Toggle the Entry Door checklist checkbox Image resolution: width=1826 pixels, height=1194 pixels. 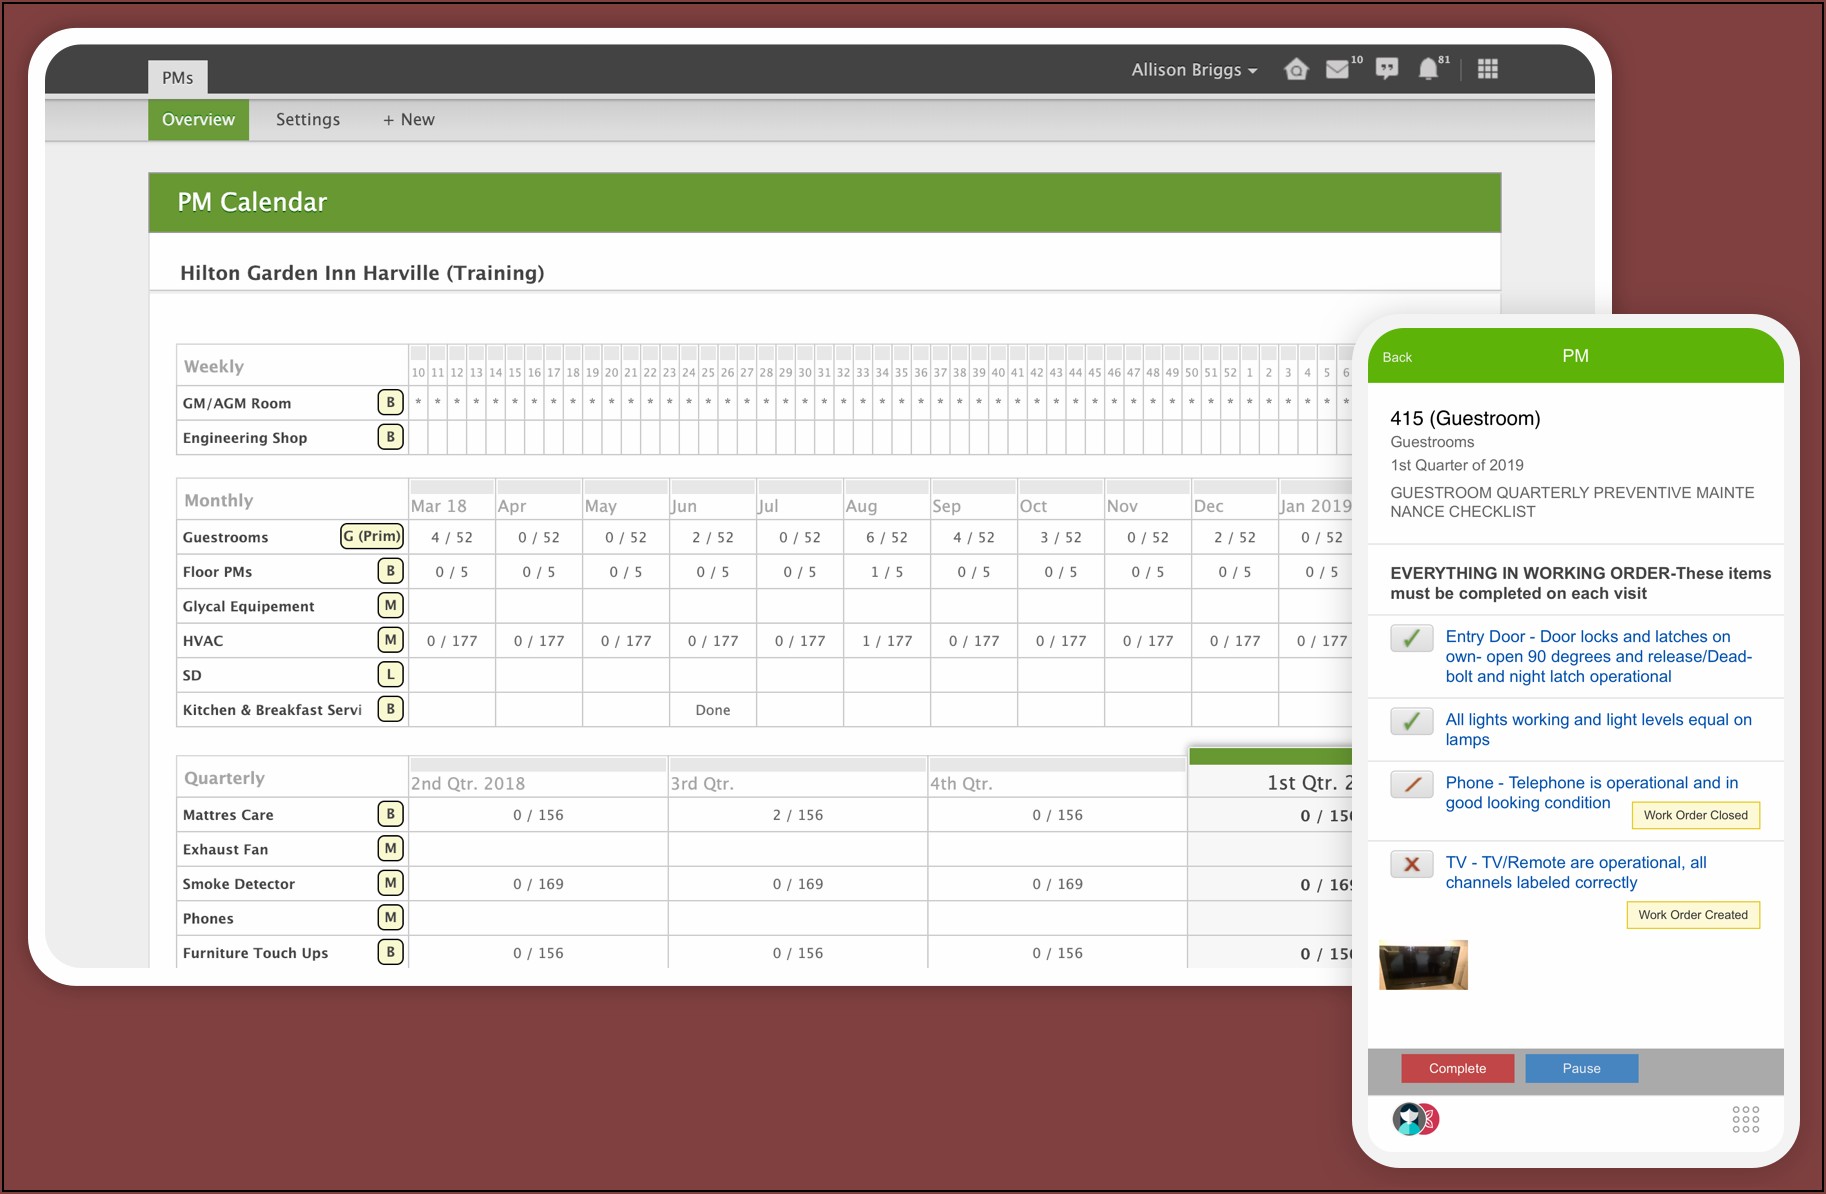[x=1411, y=638]
